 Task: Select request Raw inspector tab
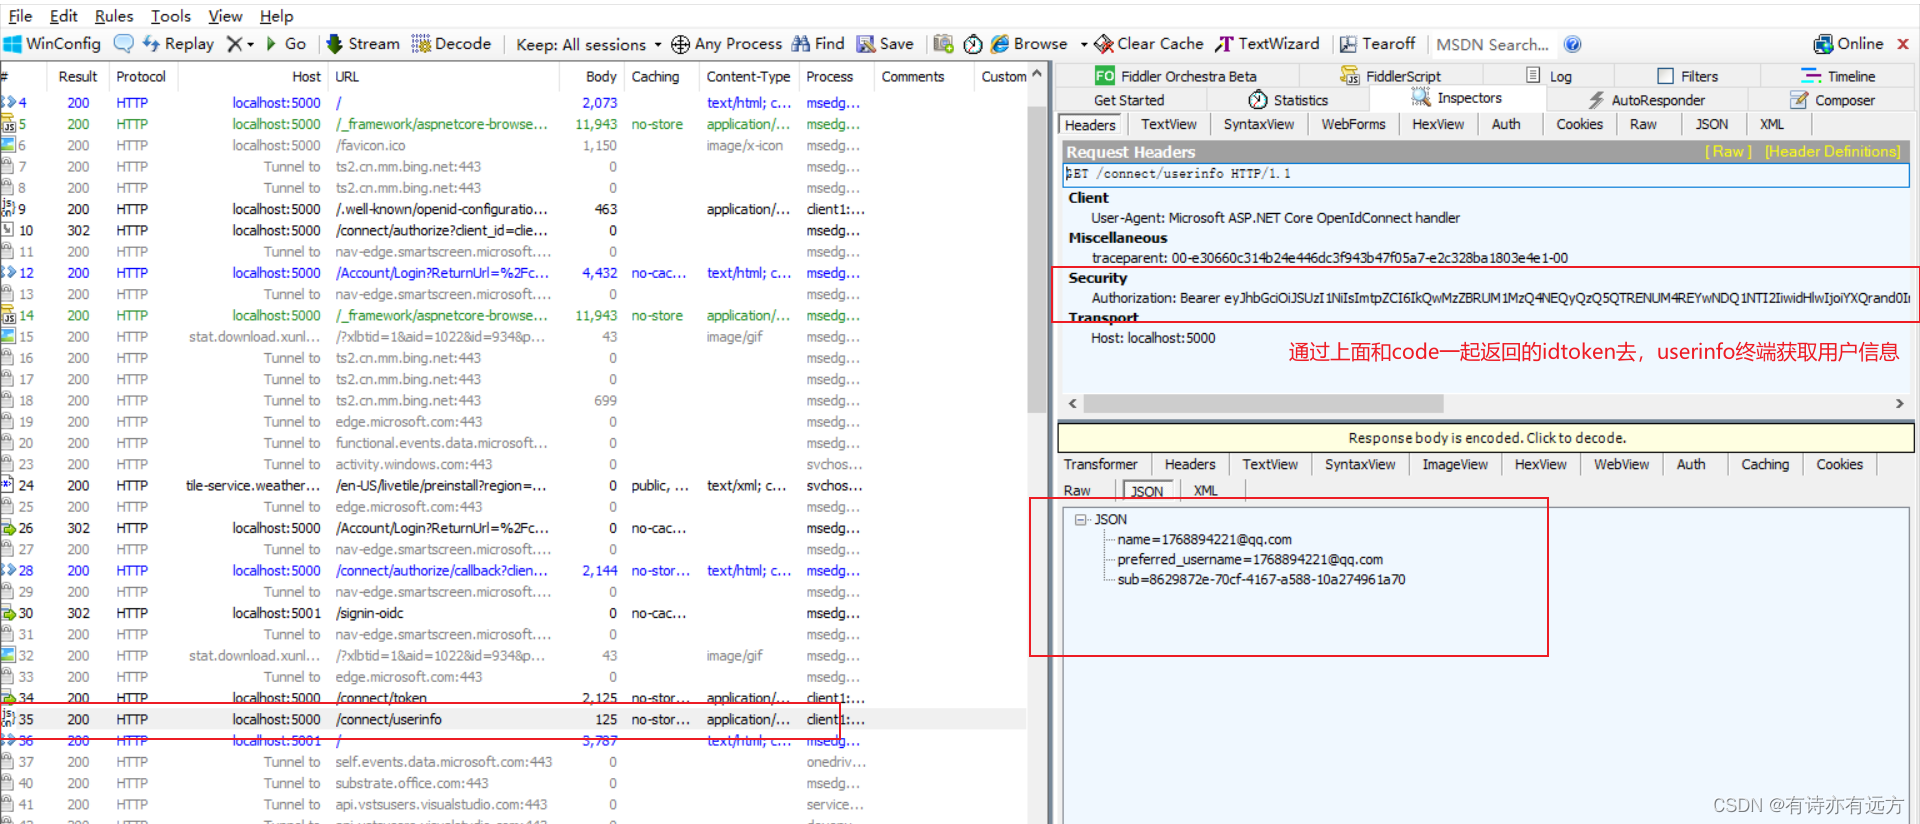pos(1643,124)
